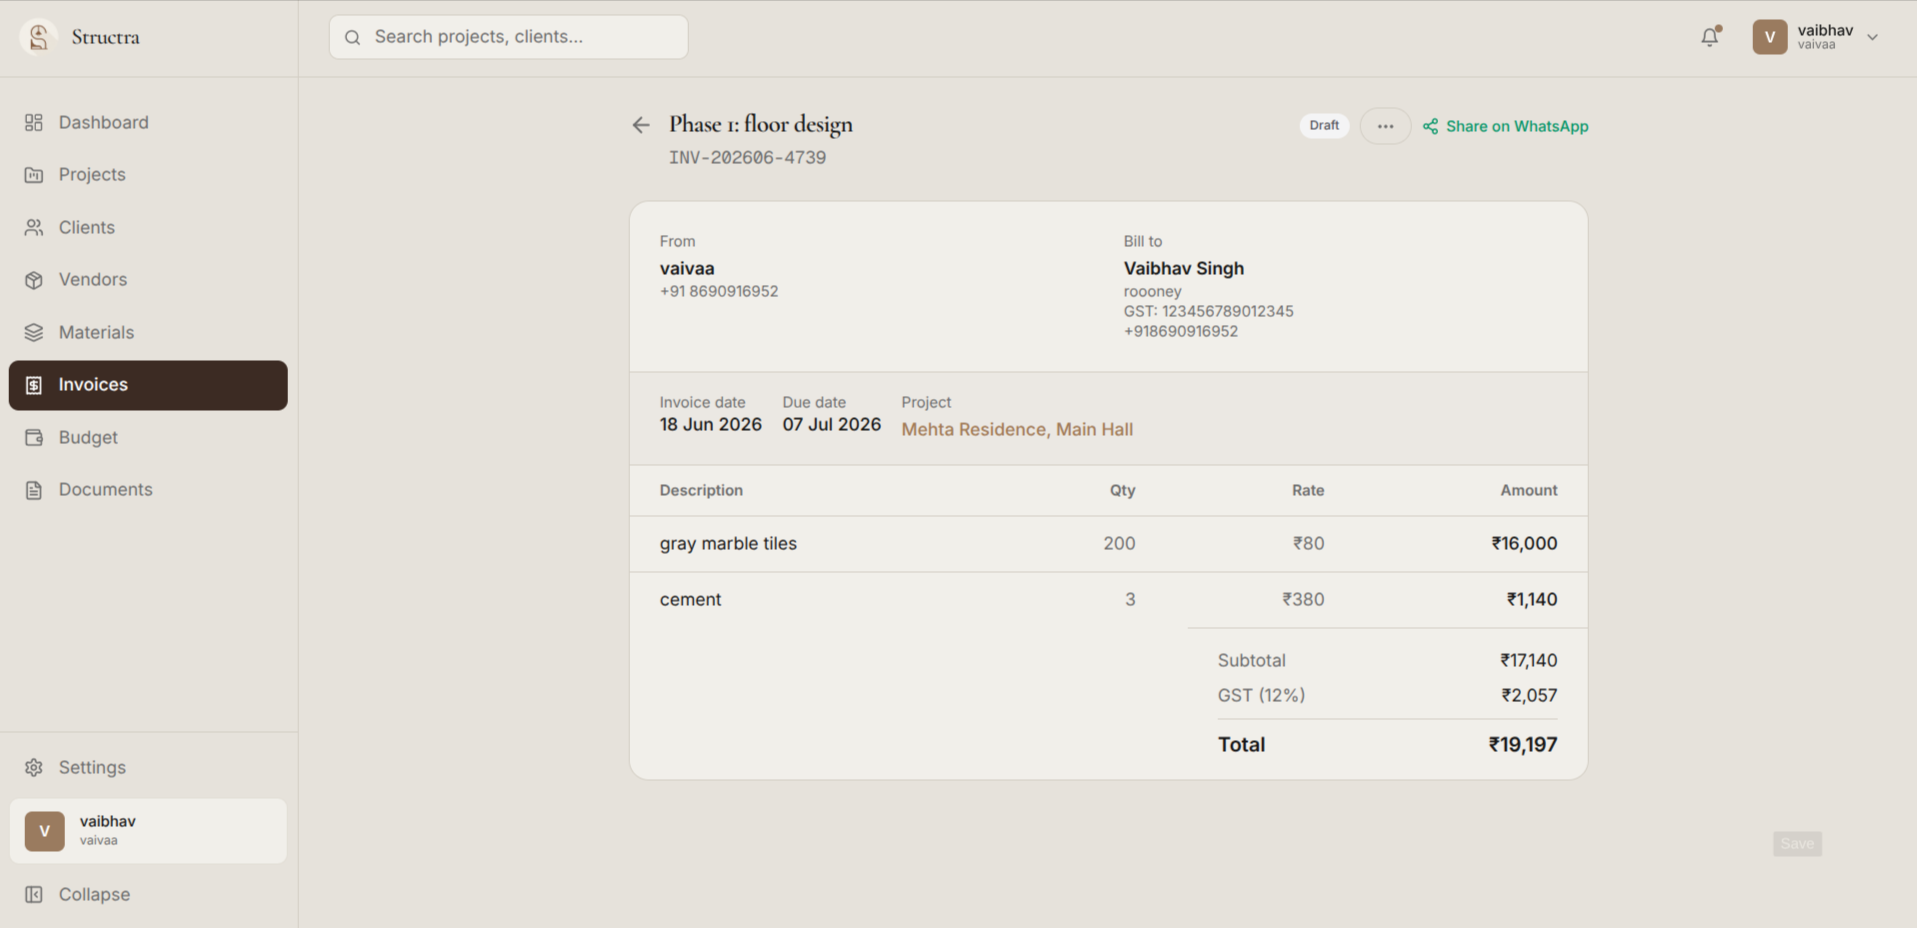Switch to the Materials page
This screenshot has width=1917, height=928.
(148, 332)
